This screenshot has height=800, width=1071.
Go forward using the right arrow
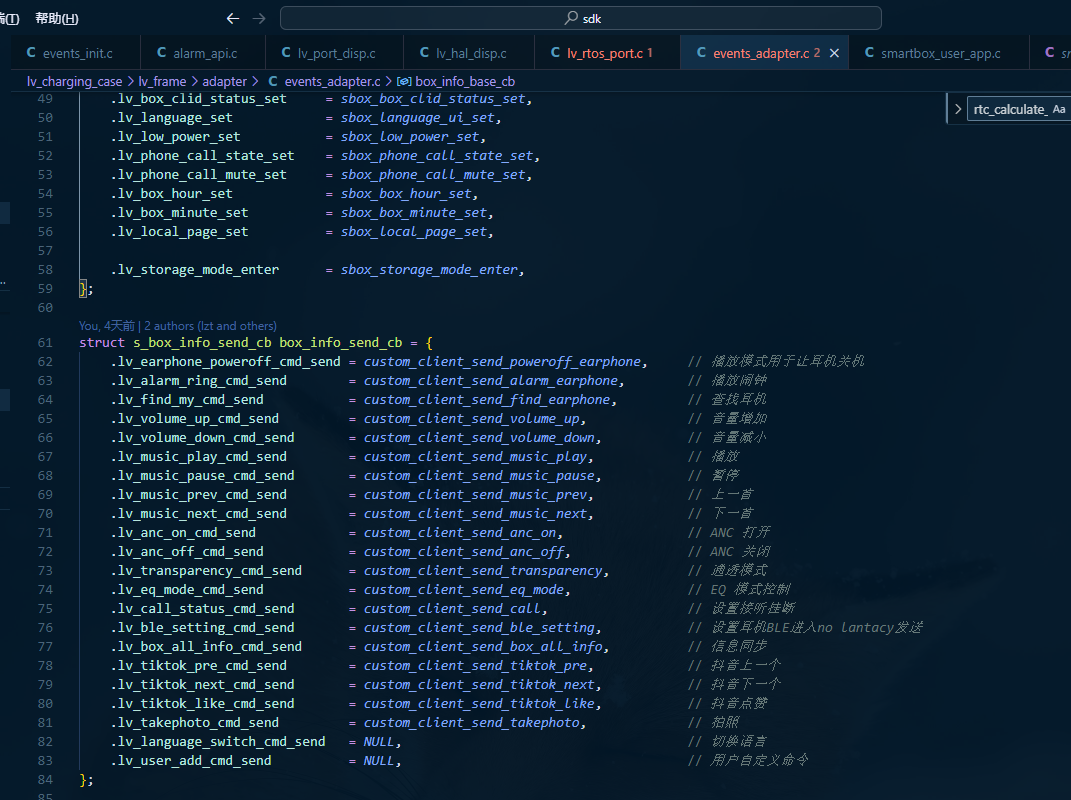point(259,18)
